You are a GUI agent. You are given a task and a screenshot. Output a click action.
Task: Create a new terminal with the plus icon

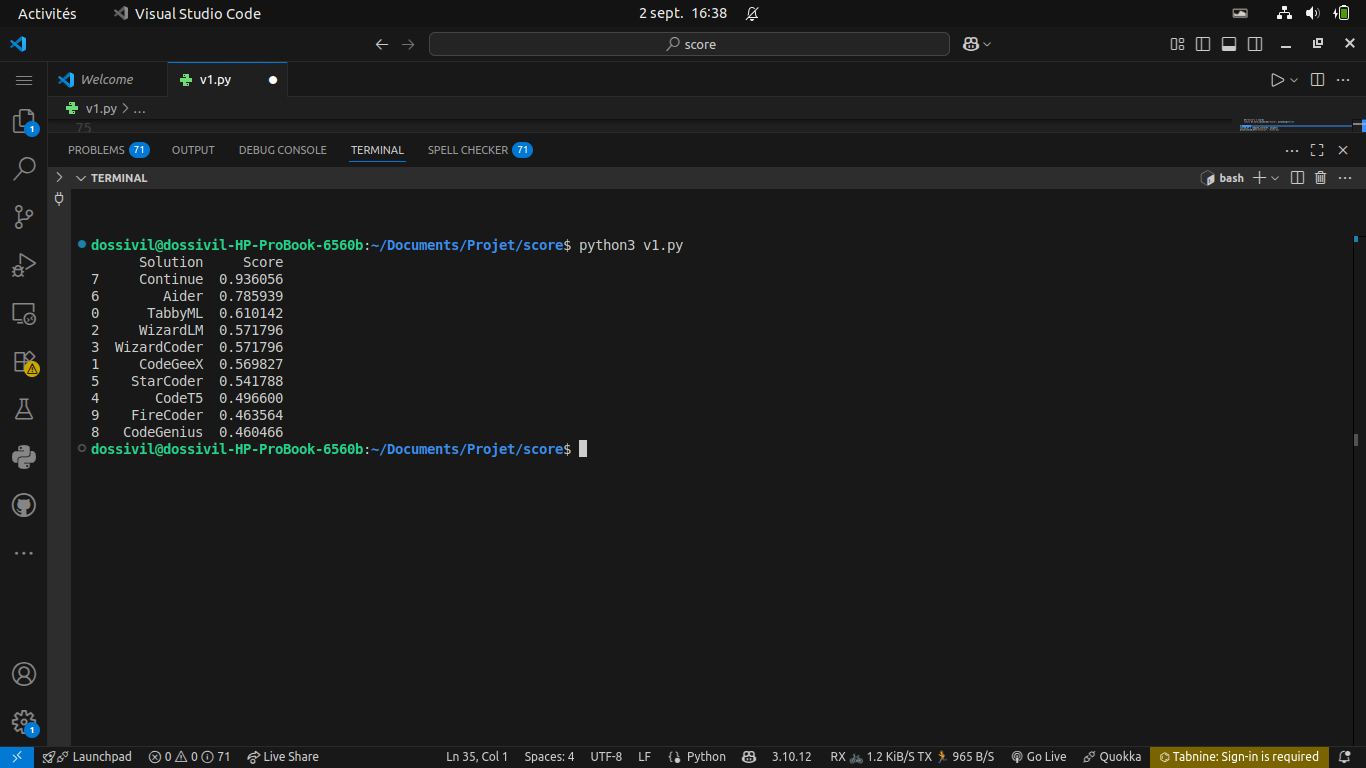click(x=1259, y=178)
